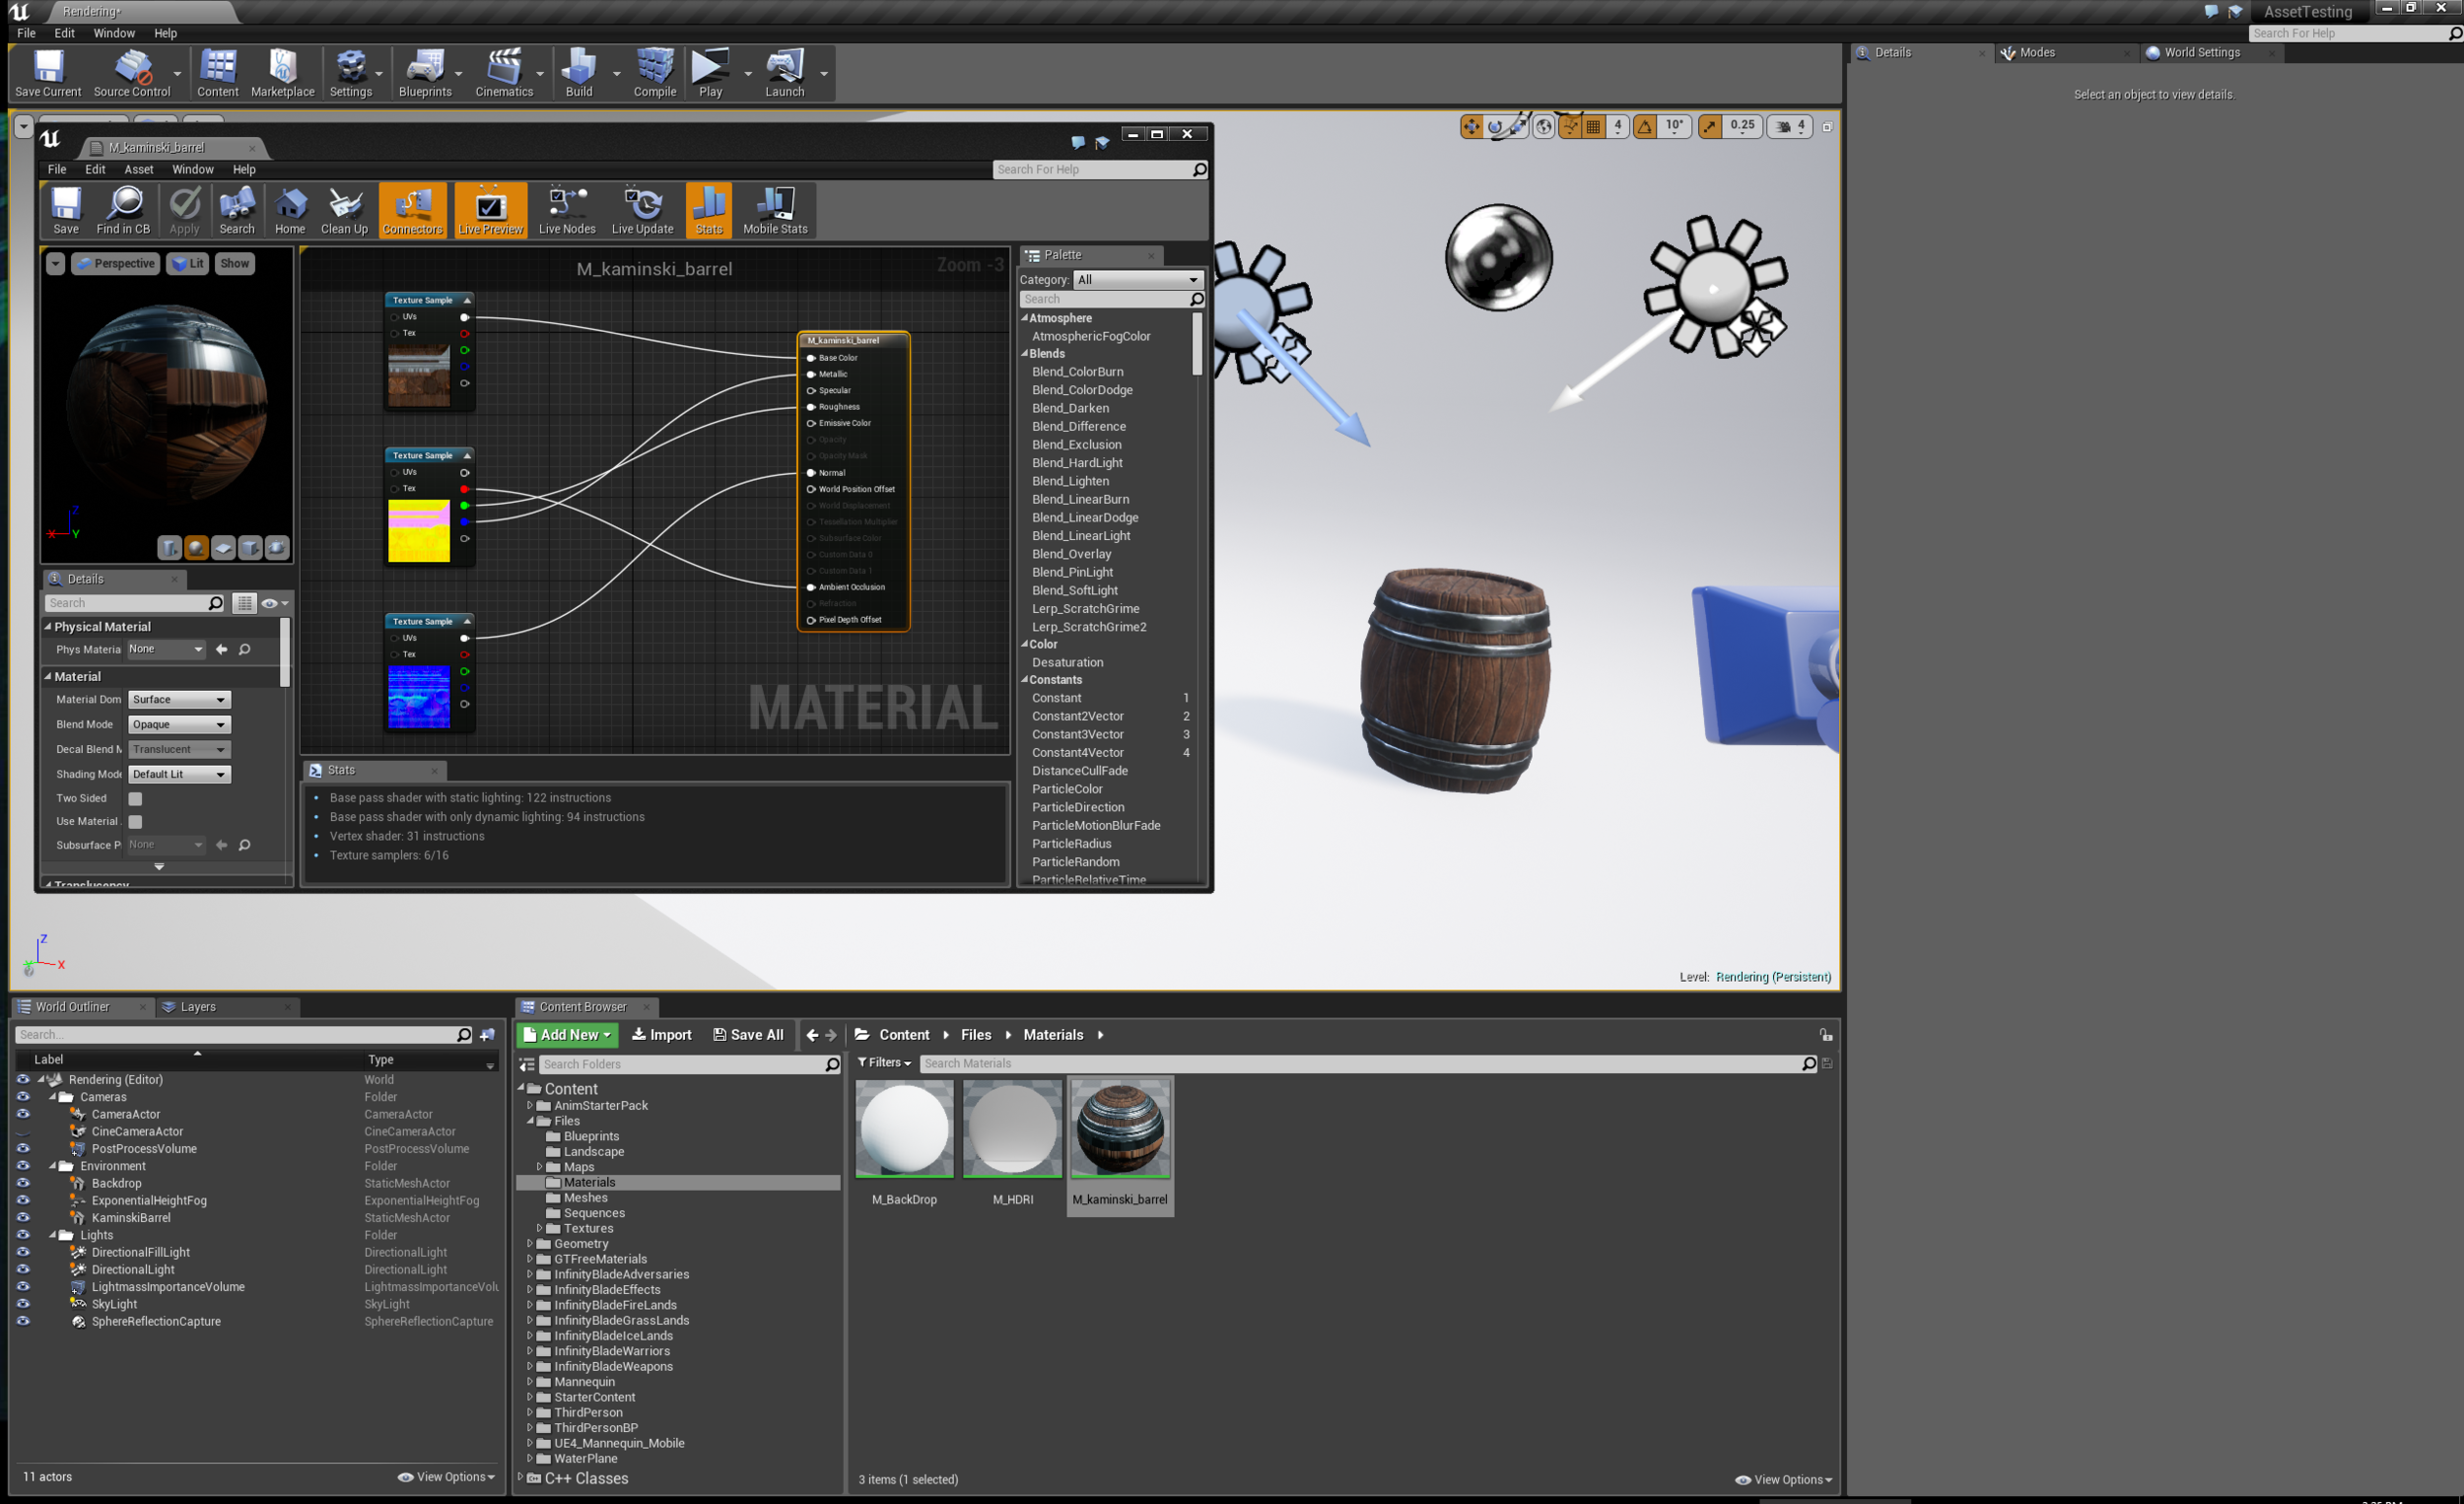The image size is (2464, 1504).
Task: Open Source Control toolbar button
Action: pos(132,73)
